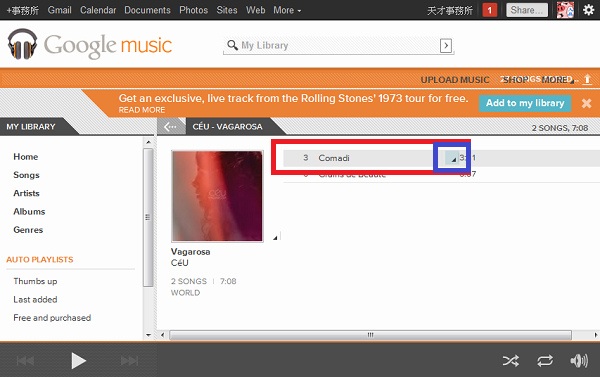Click the Vagarosa album cover art

217,196
